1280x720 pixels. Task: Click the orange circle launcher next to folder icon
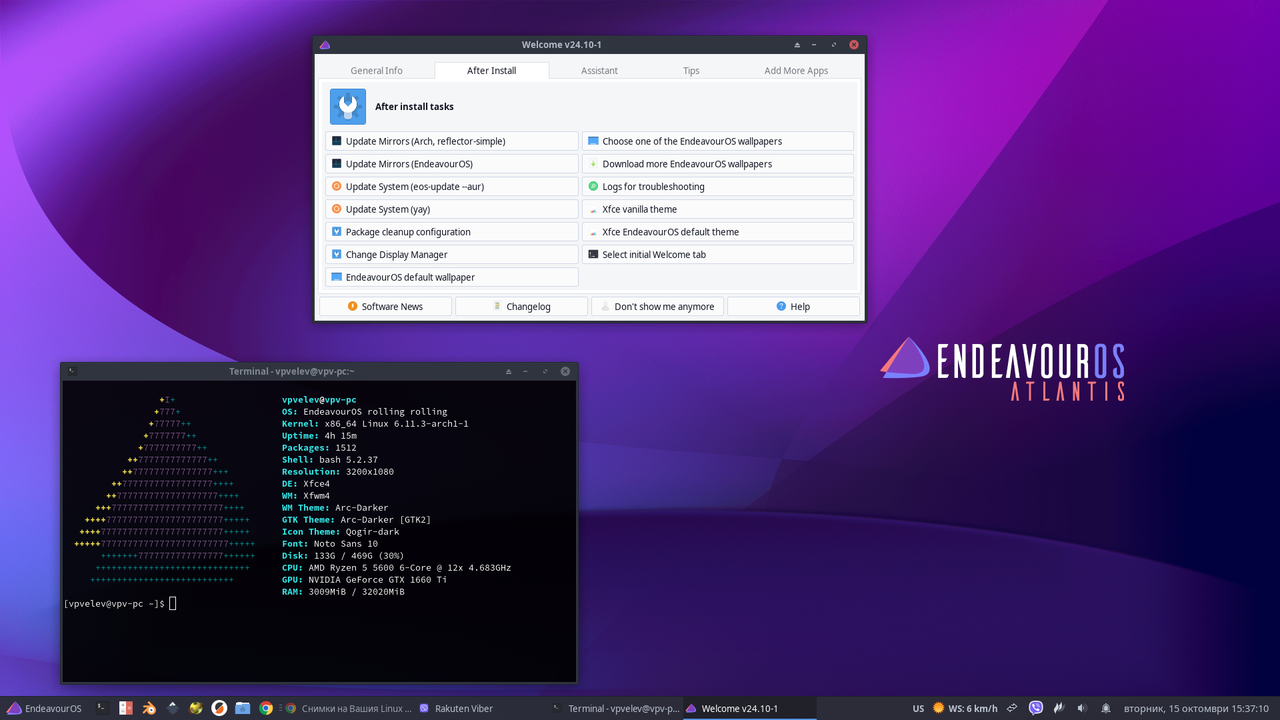[219, 708]
